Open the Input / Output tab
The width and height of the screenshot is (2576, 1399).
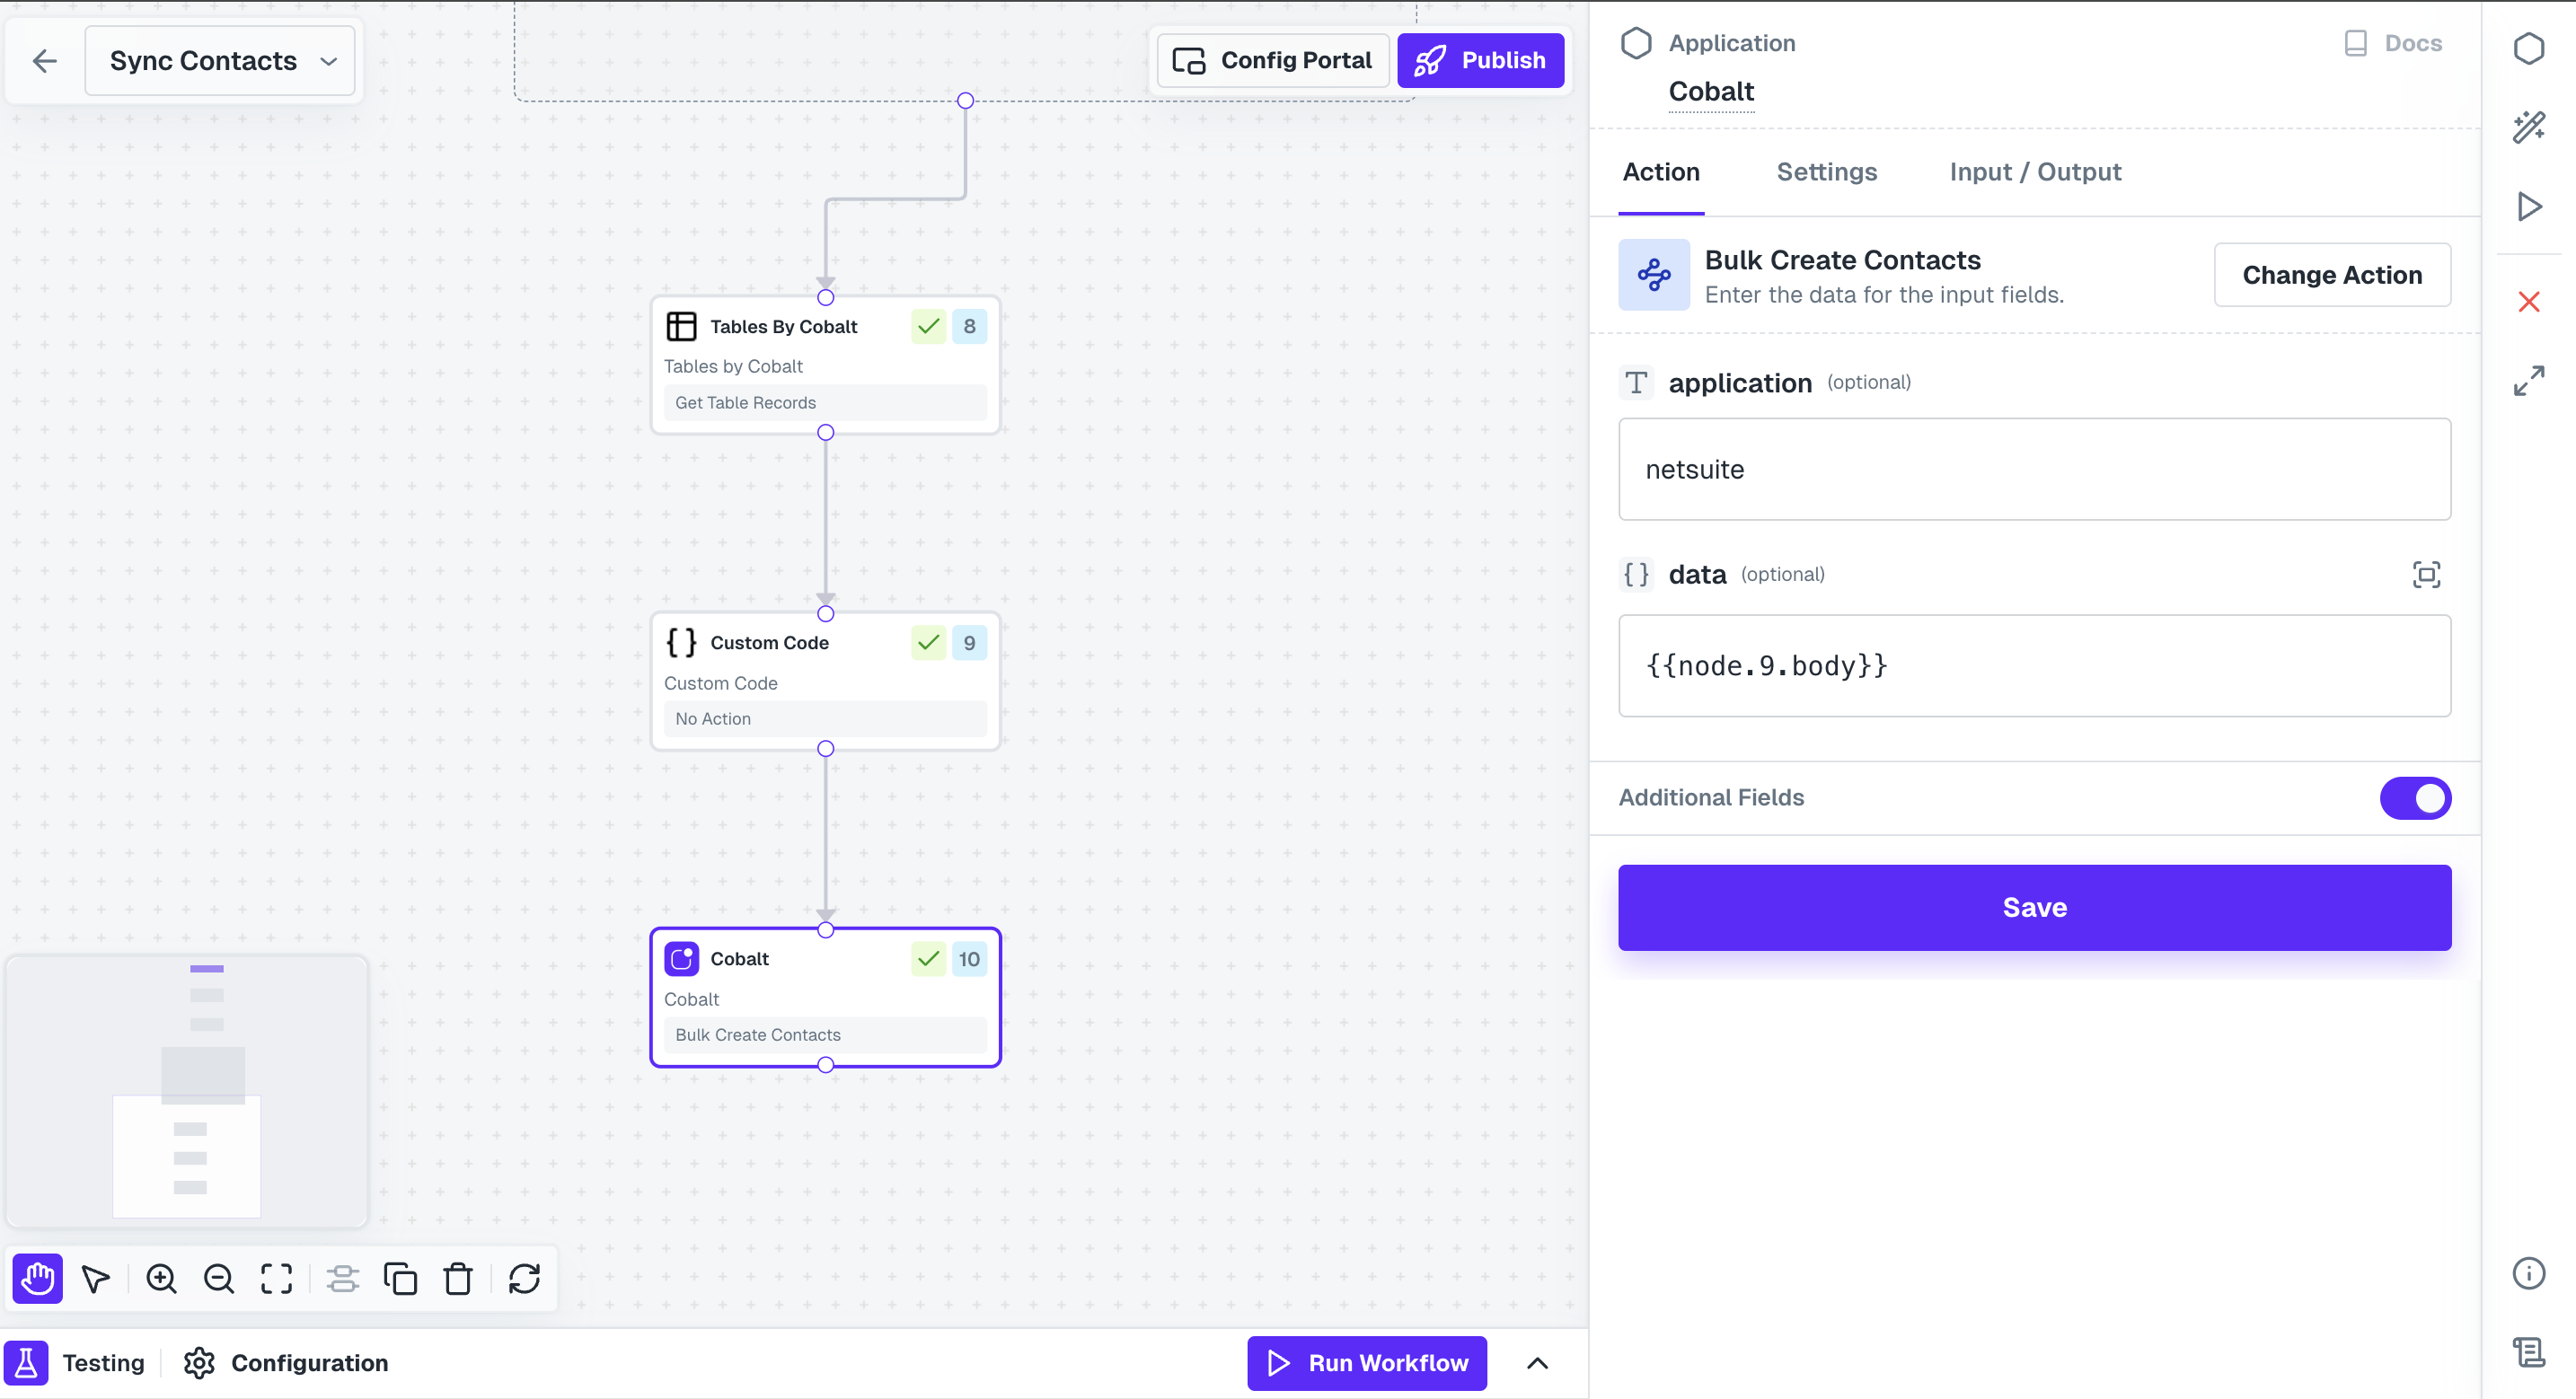(x=2034, y=172)
